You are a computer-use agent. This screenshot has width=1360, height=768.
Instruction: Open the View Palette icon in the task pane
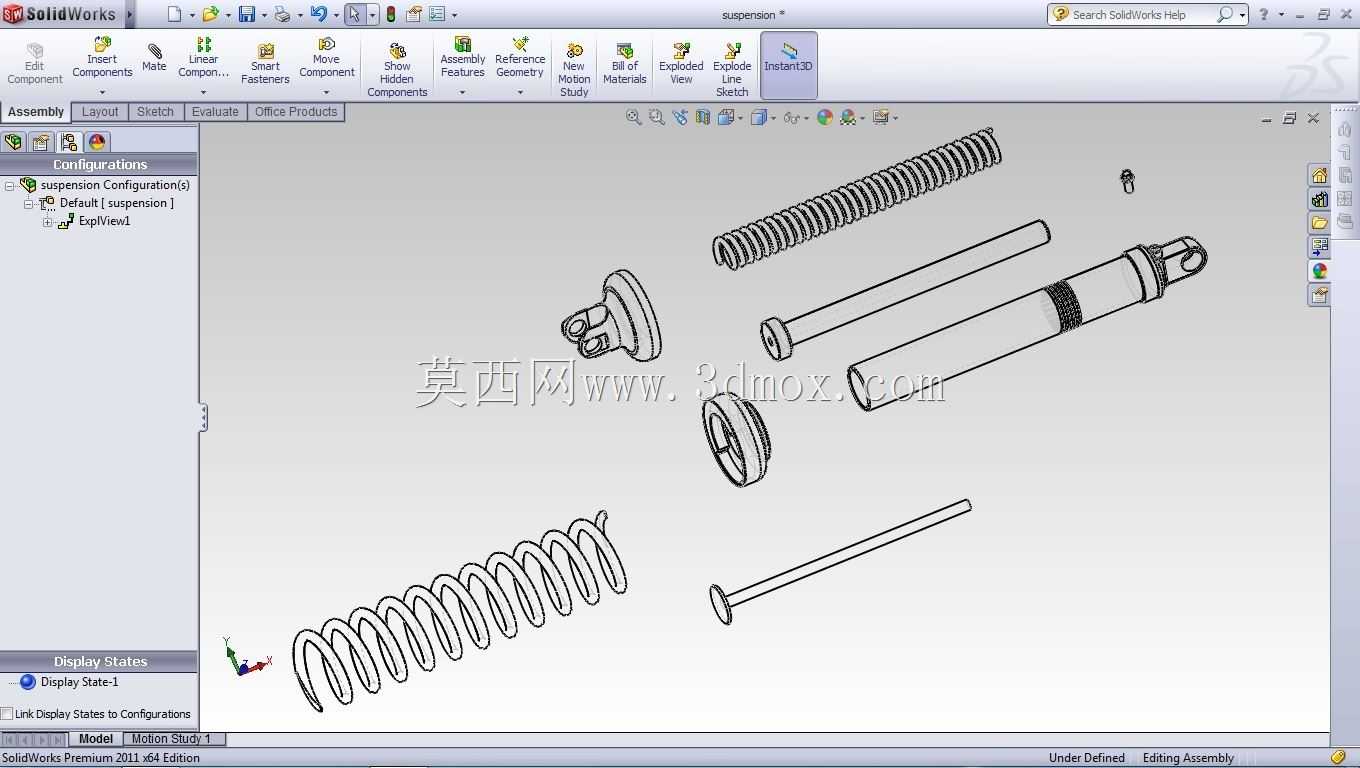pyautogui.click(x=1320, y=246)
